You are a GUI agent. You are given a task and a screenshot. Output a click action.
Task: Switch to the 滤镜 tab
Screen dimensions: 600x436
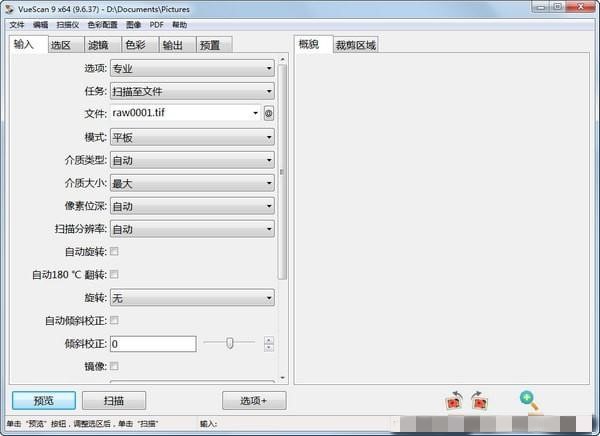click(x=103, y=45)
